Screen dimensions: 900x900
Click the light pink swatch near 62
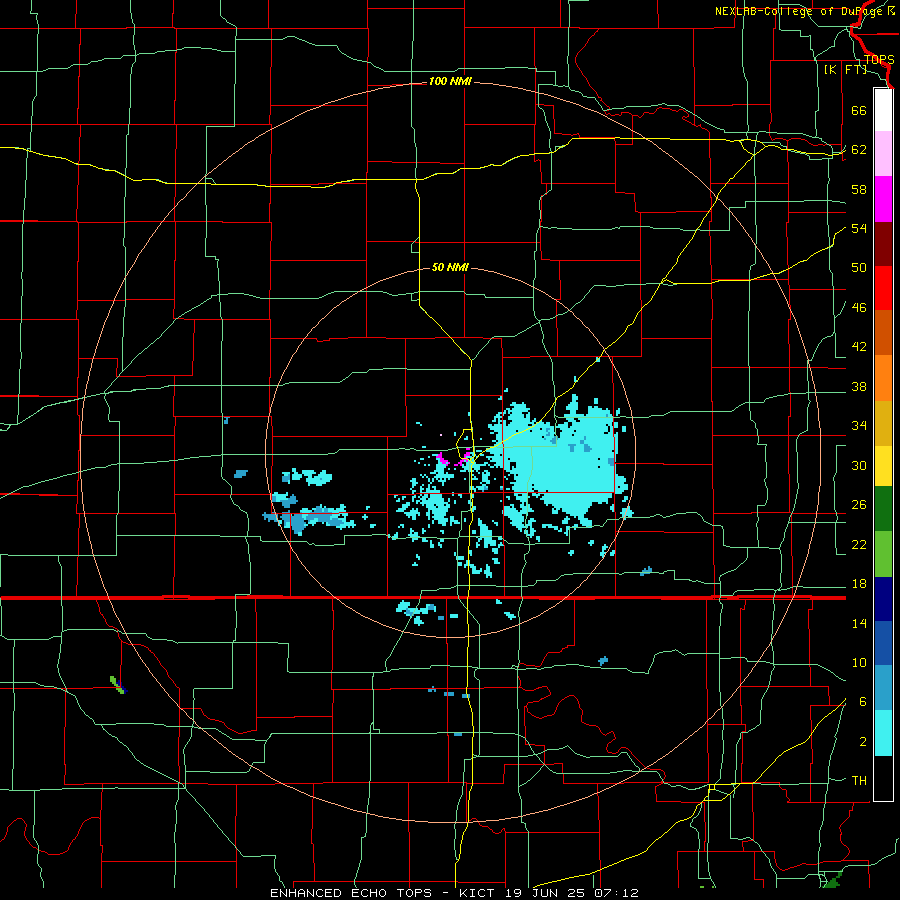883,154
